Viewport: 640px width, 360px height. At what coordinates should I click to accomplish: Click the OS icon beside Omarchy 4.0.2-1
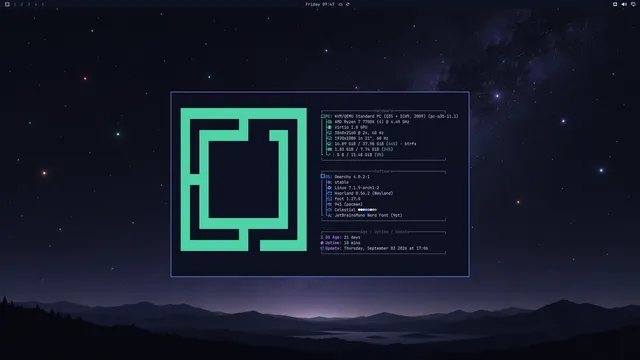click(x=323, y=177)
